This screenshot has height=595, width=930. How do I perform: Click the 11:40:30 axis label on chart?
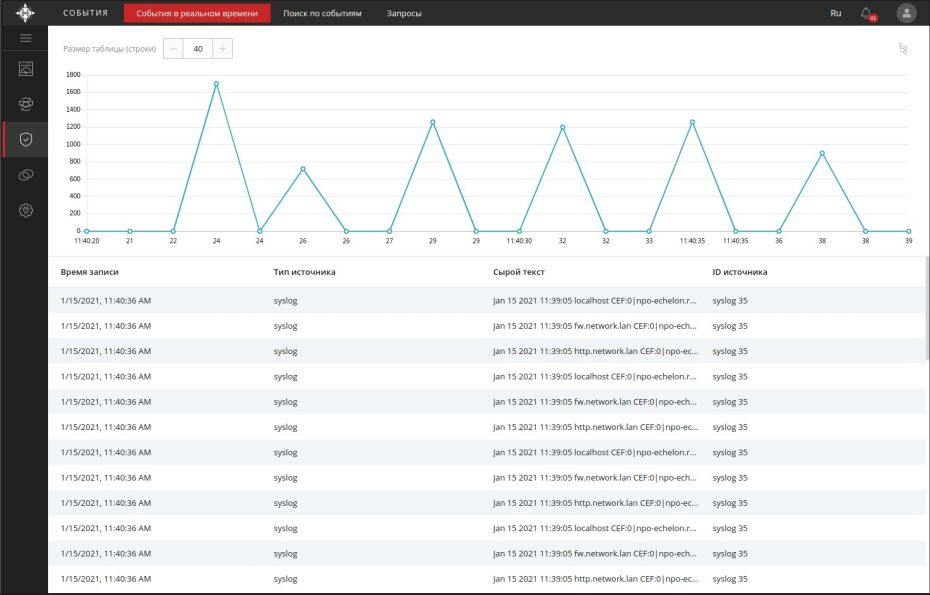(519, 241)
